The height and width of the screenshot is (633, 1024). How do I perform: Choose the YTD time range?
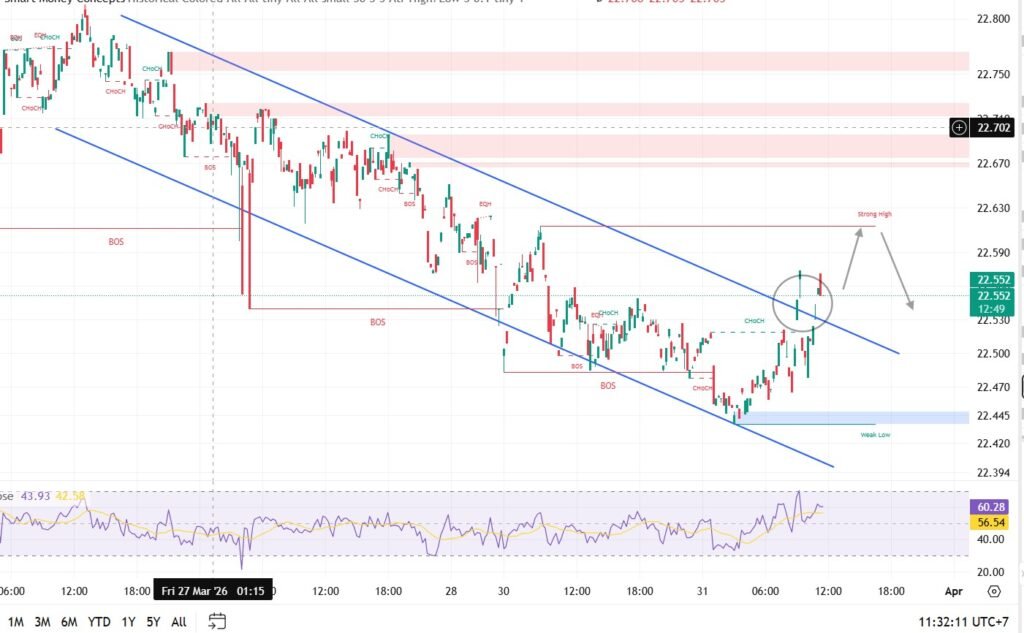pos(99,621)
